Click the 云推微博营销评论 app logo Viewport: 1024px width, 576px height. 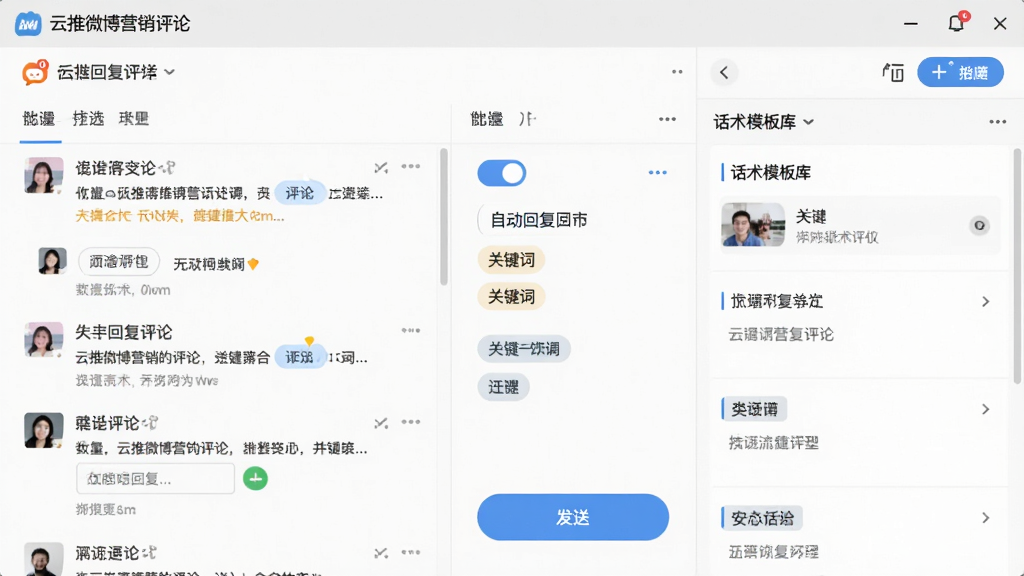28,24
